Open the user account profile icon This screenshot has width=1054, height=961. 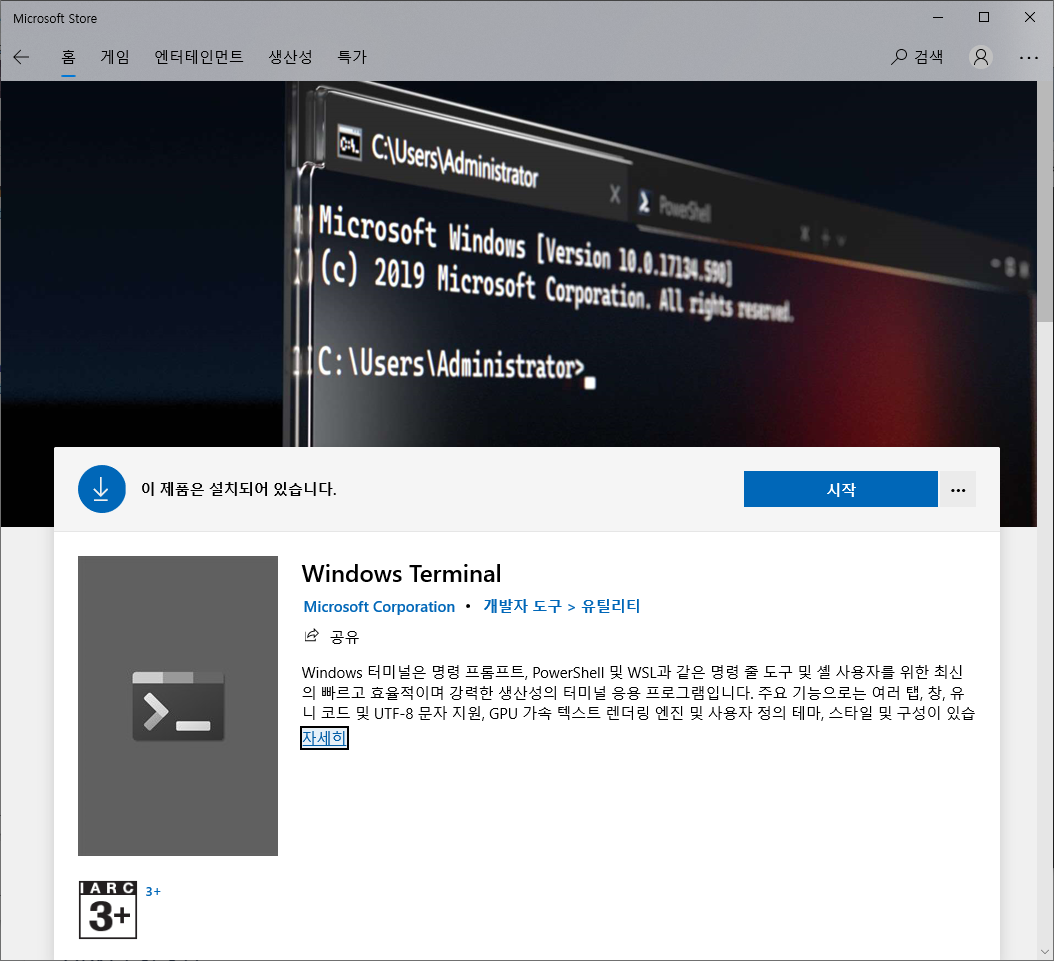tap(981, 57)
